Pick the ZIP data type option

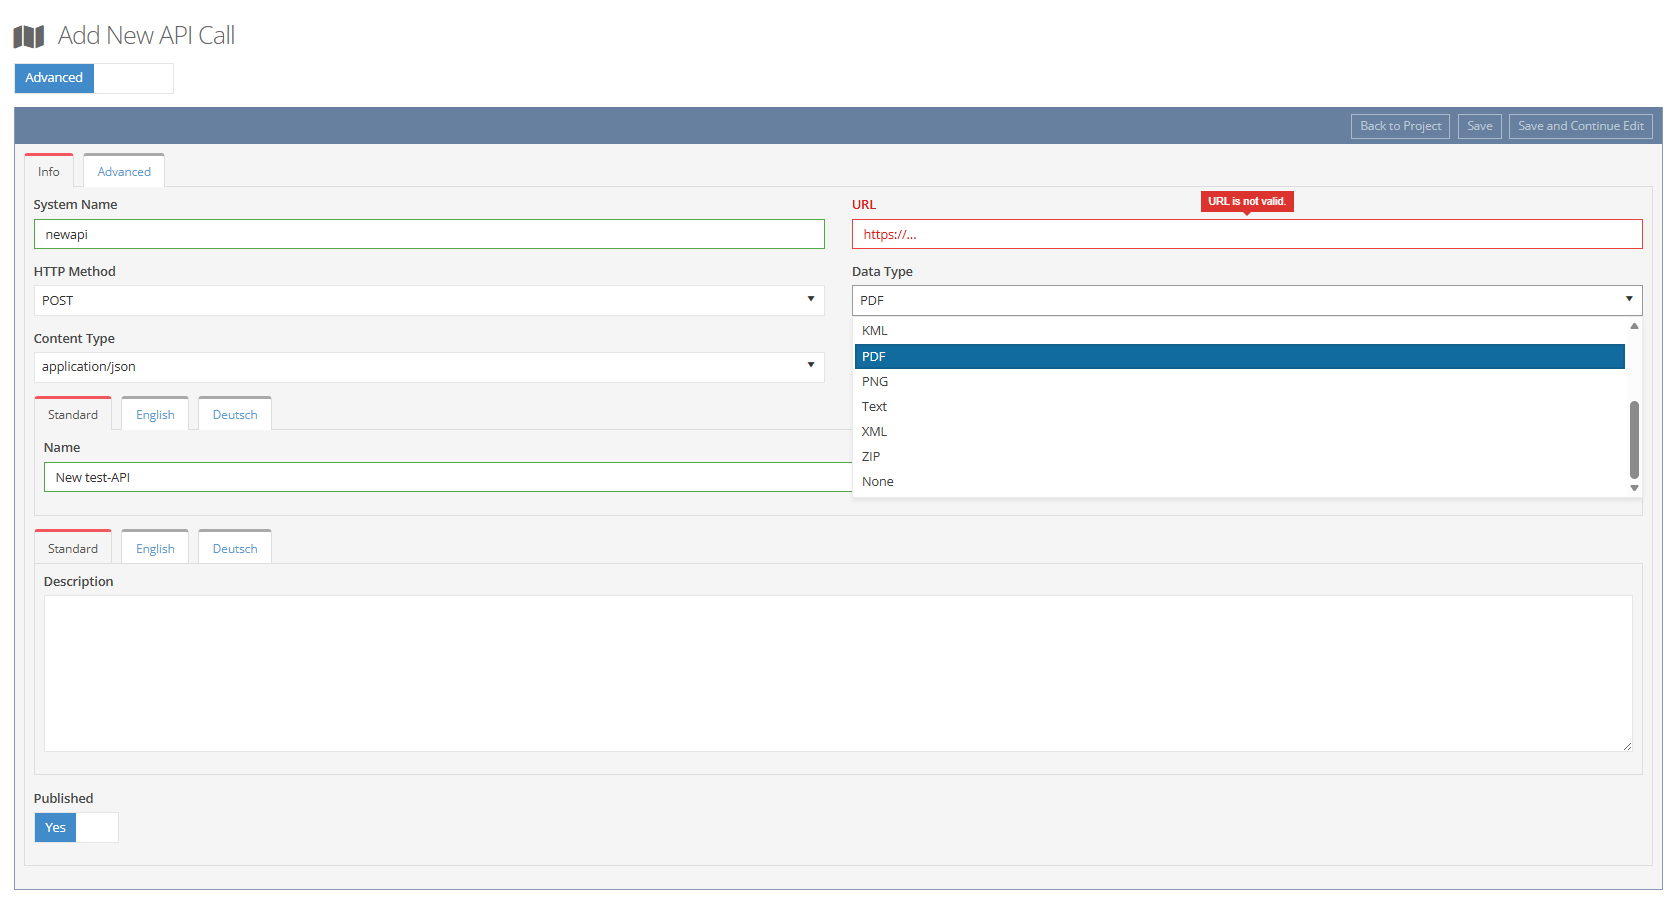(872, 457)
